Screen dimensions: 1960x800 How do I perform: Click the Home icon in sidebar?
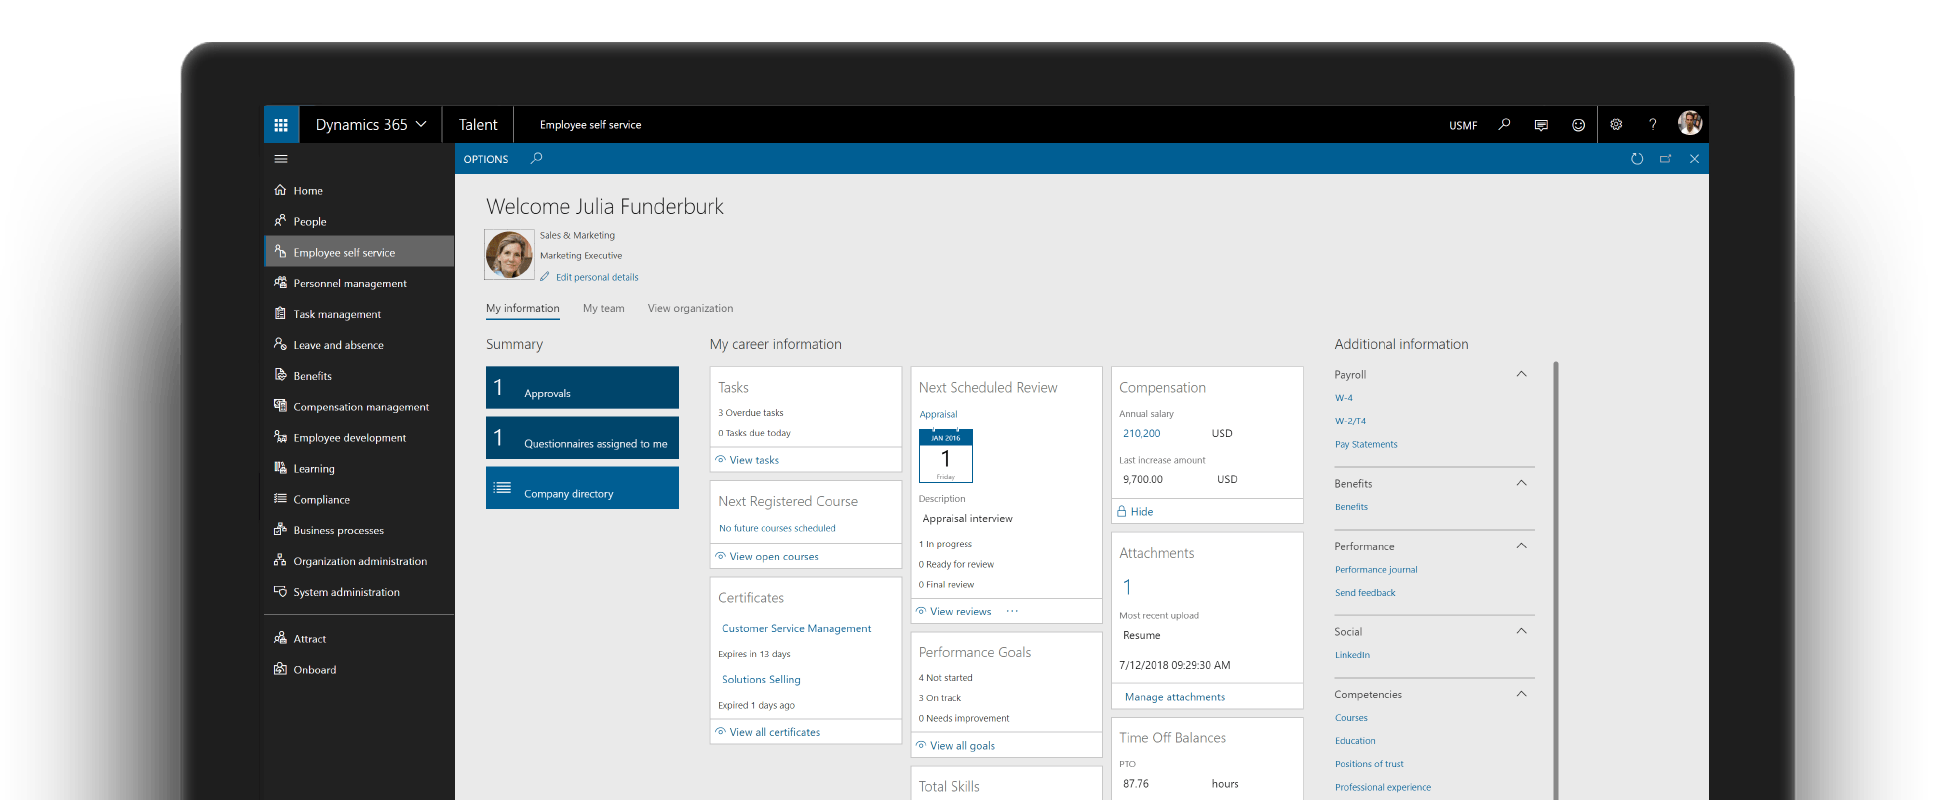click(x=280, y=190)
